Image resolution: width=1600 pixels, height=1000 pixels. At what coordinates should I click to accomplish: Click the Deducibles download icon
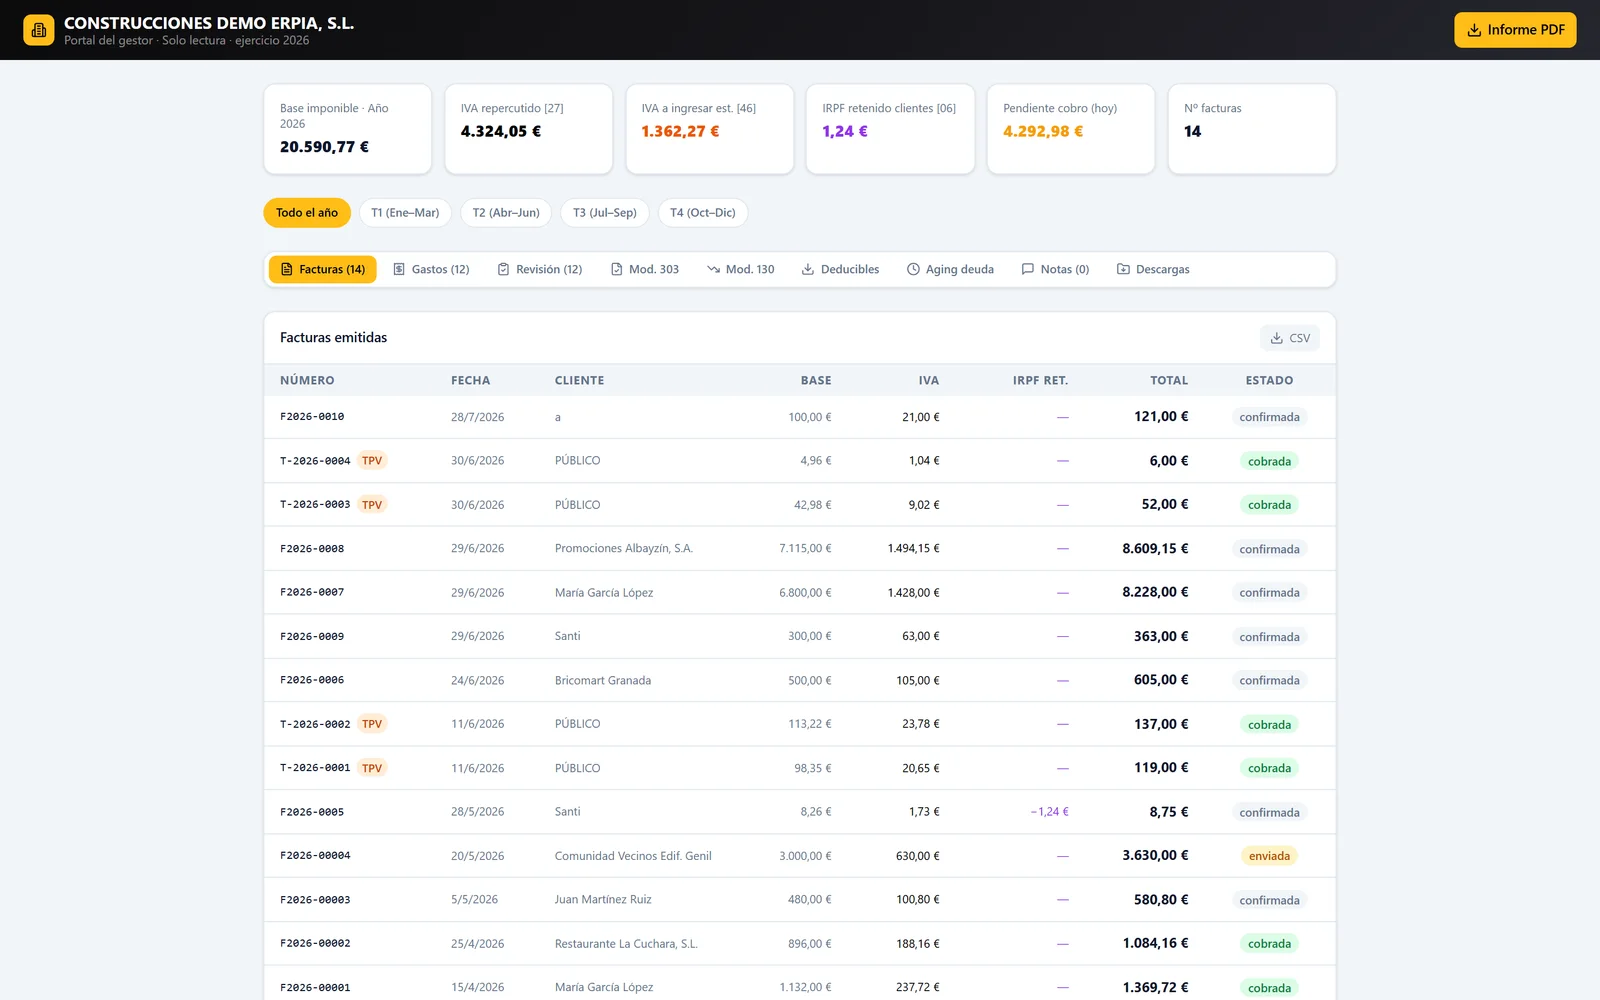[808, 269]
